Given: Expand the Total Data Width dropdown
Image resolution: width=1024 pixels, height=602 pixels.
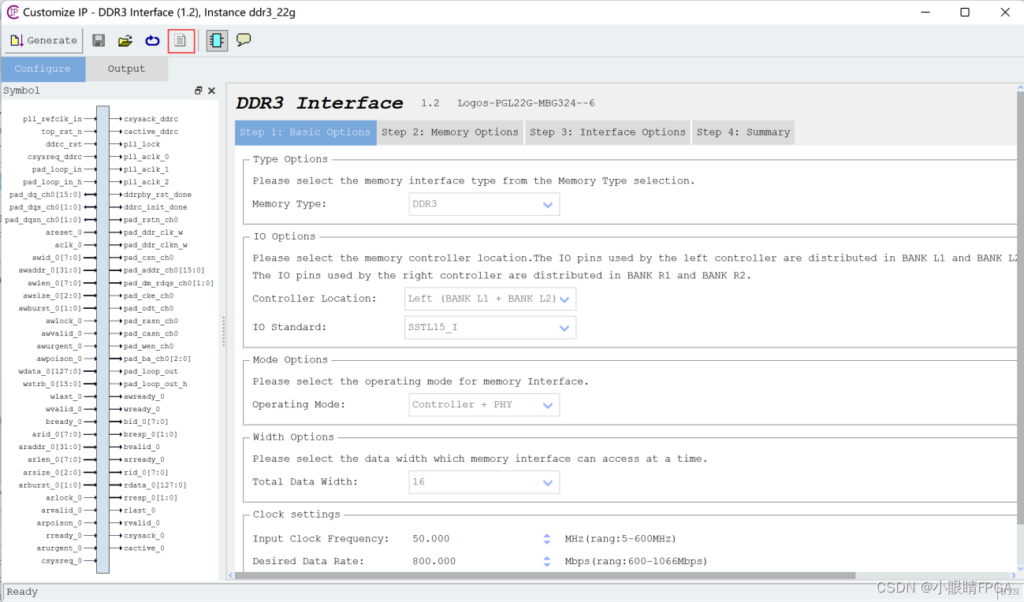Looking at the screenshot, I should 546,482.
